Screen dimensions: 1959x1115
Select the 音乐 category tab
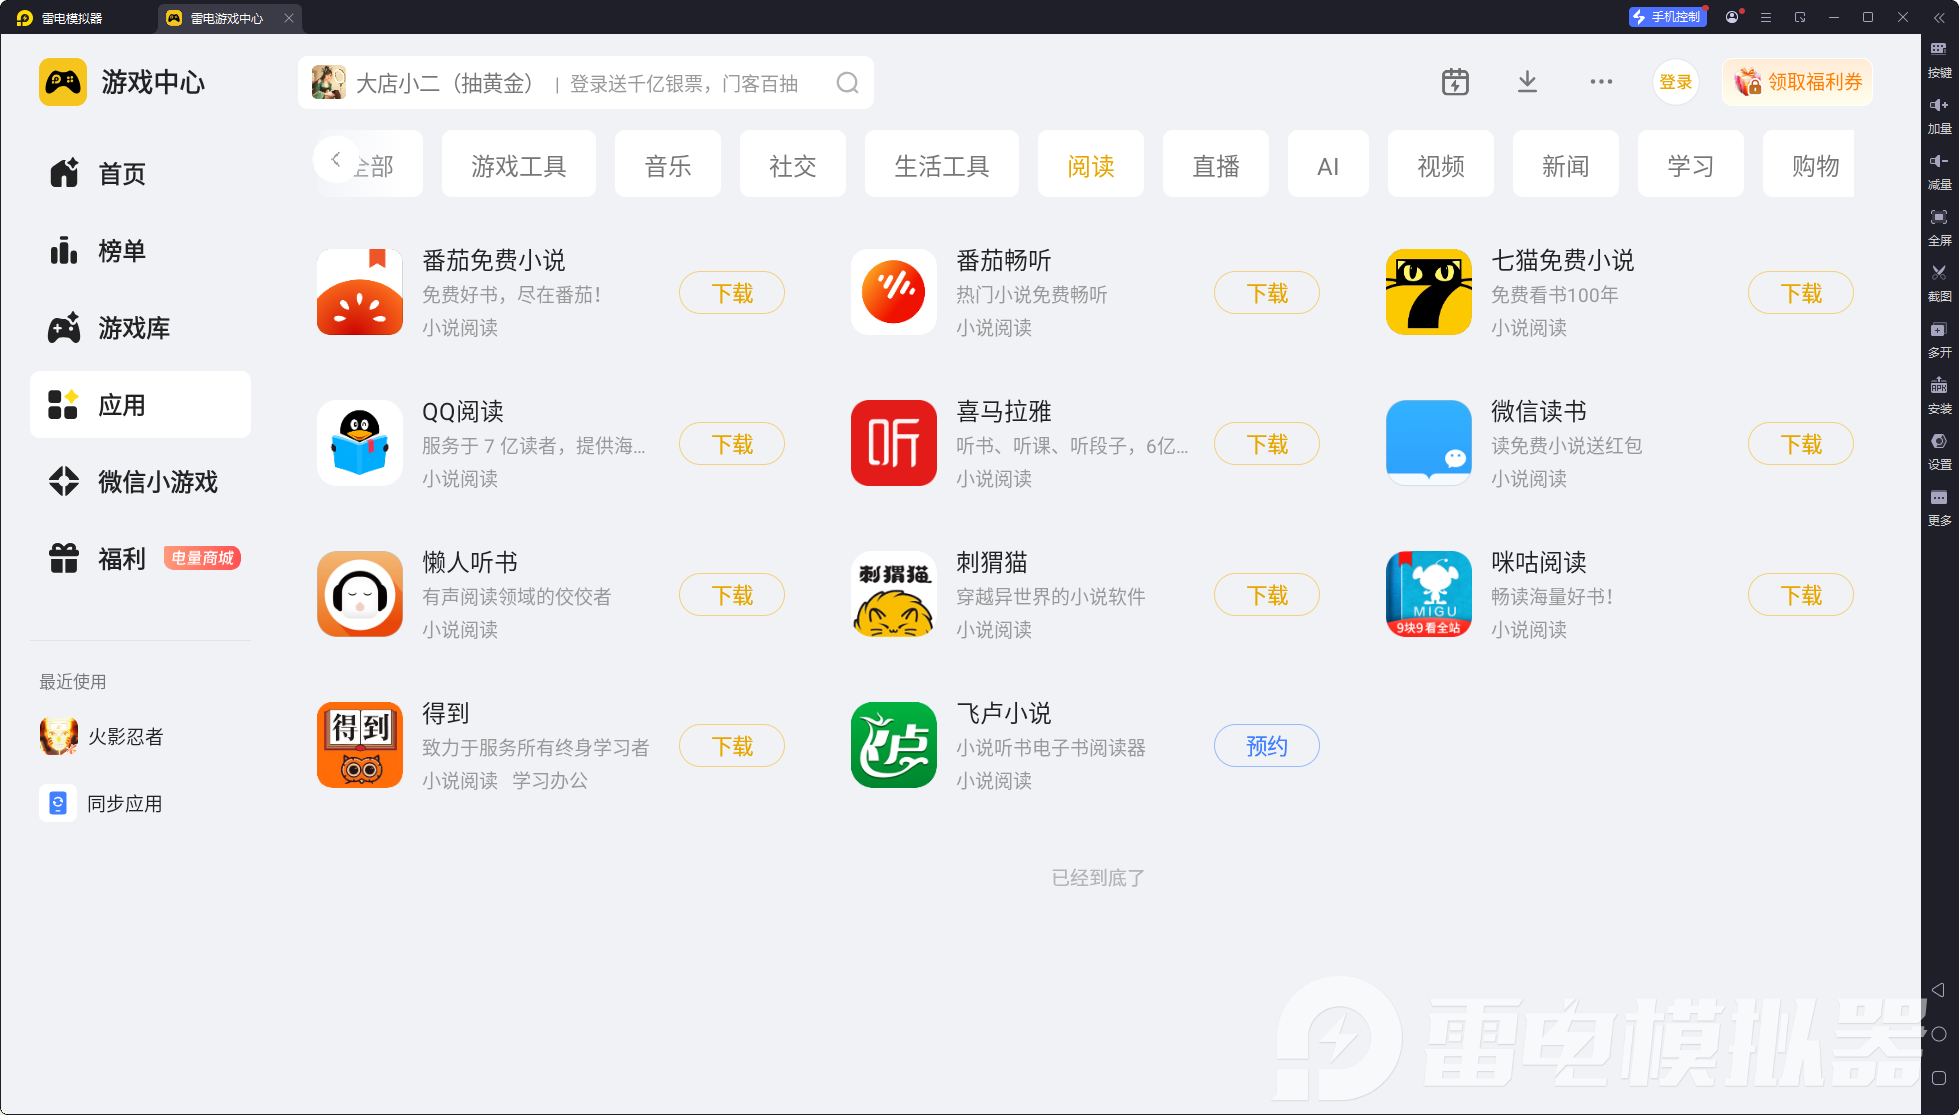coord(668,164)
